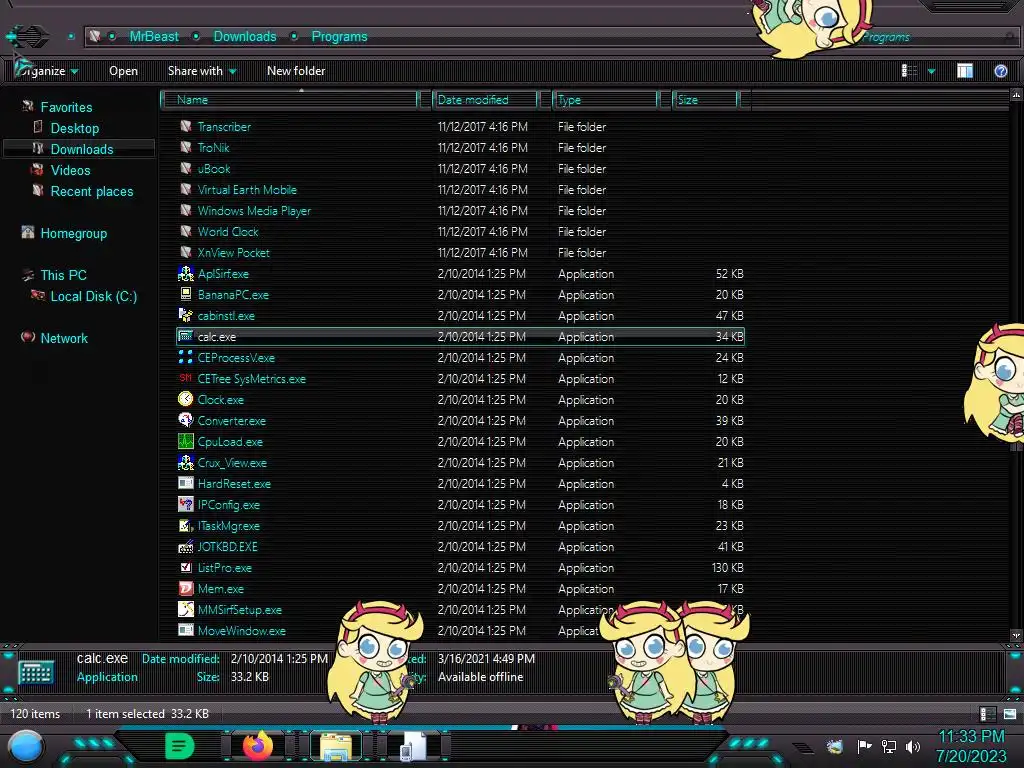
Task: Navigate to Downloads breadcrumb in address bar
Action: (245, 37)
